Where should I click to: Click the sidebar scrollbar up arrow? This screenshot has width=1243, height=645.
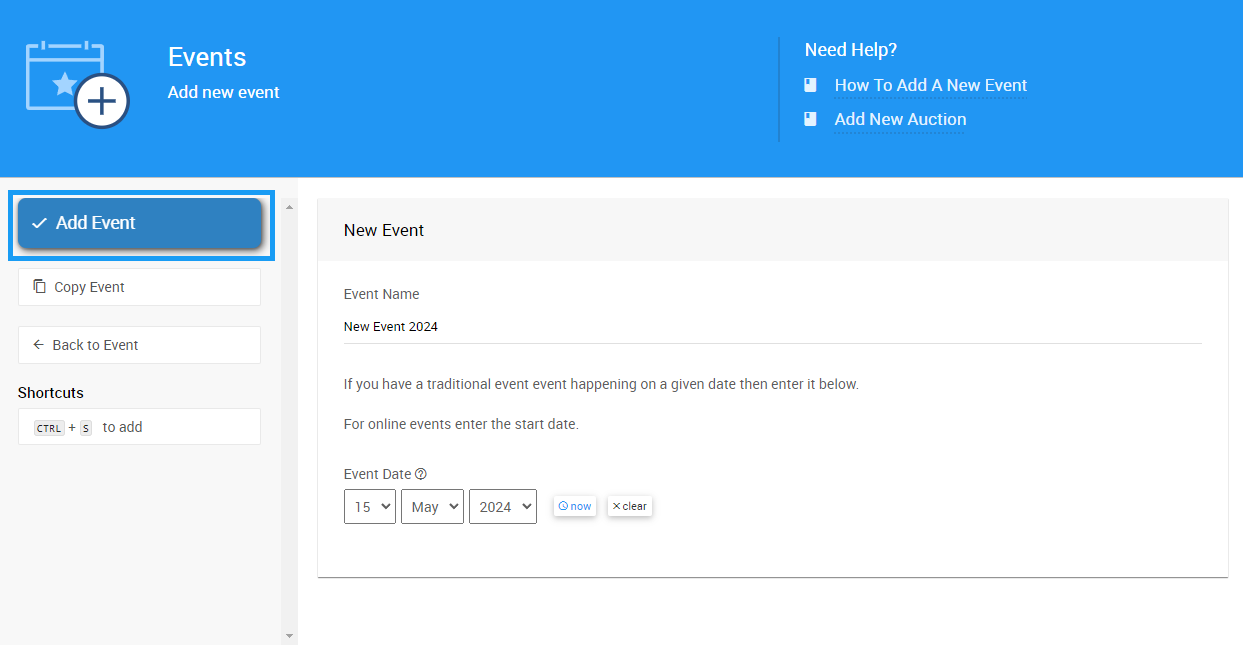290,207
